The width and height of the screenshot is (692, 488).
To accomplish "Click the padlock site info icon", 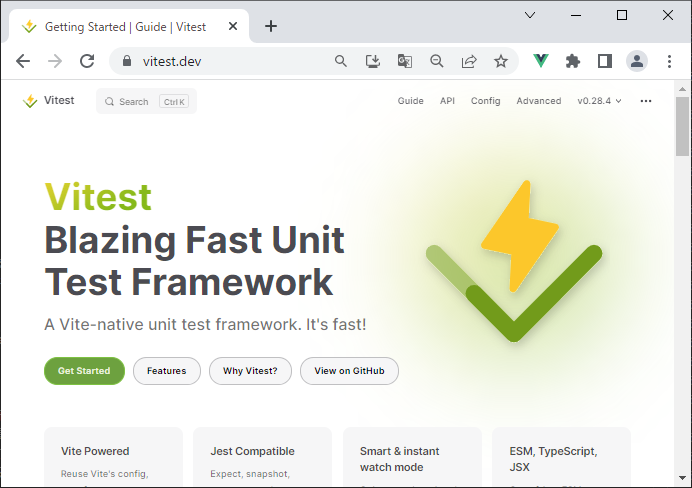I will pyautogui.click(x=127, y=61).
